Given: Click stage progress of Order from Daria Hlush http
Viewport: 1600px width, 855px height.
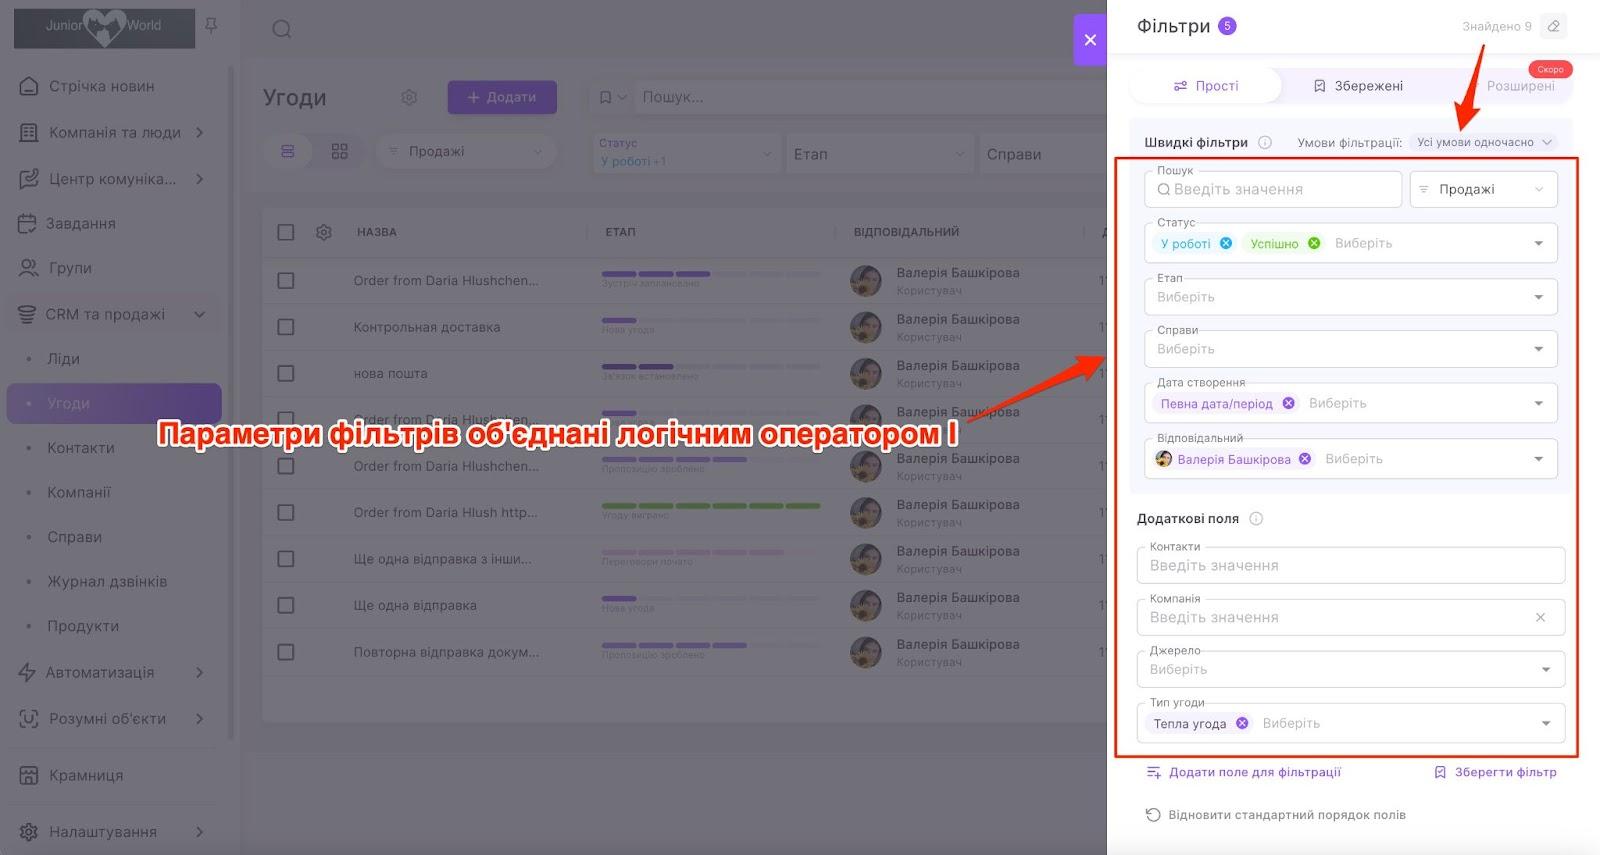Looking at the screenshot, I should [711, 507].
